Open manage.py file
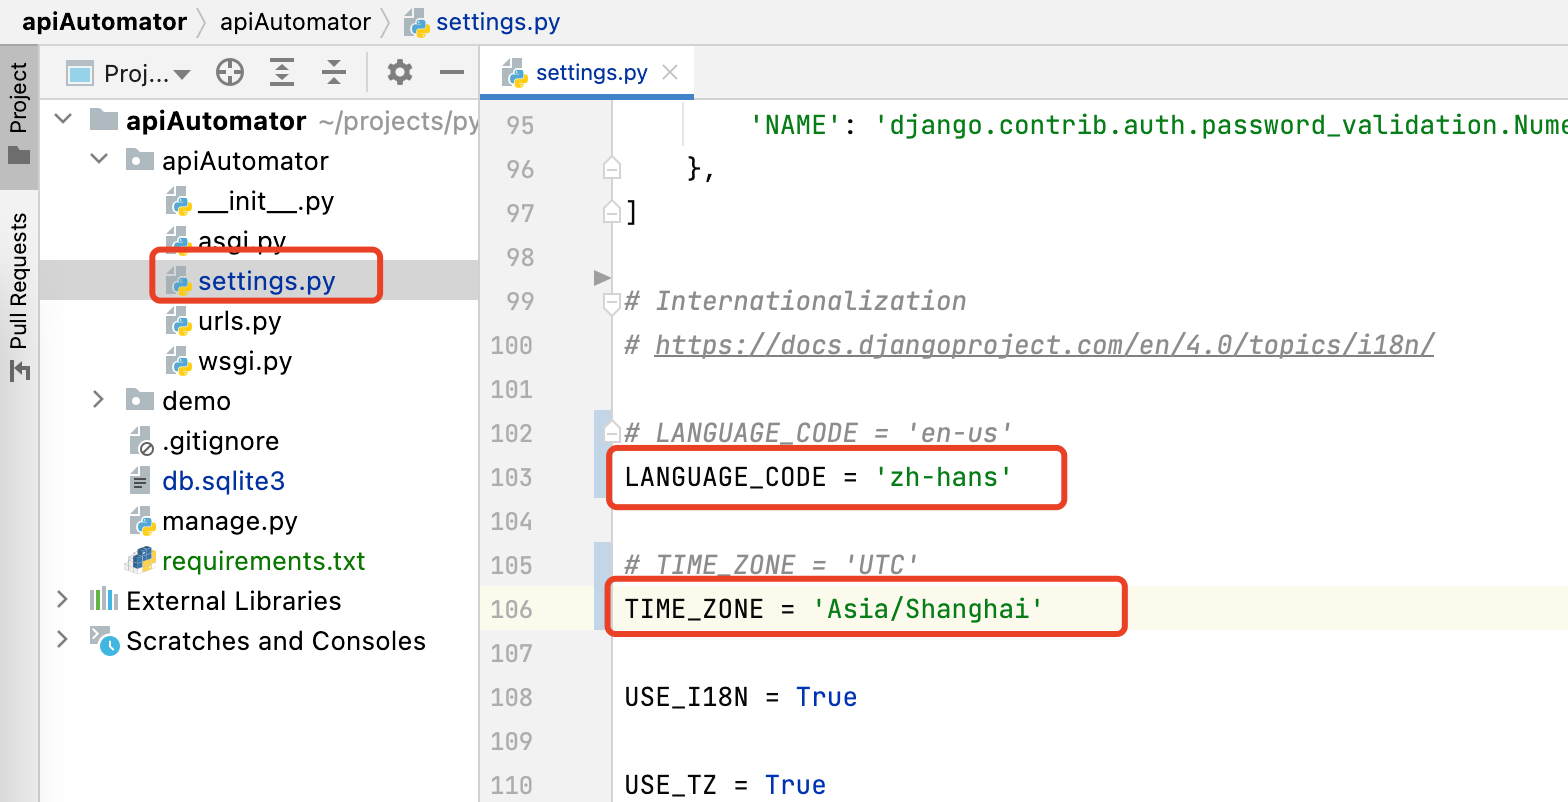 coord(214,521)
